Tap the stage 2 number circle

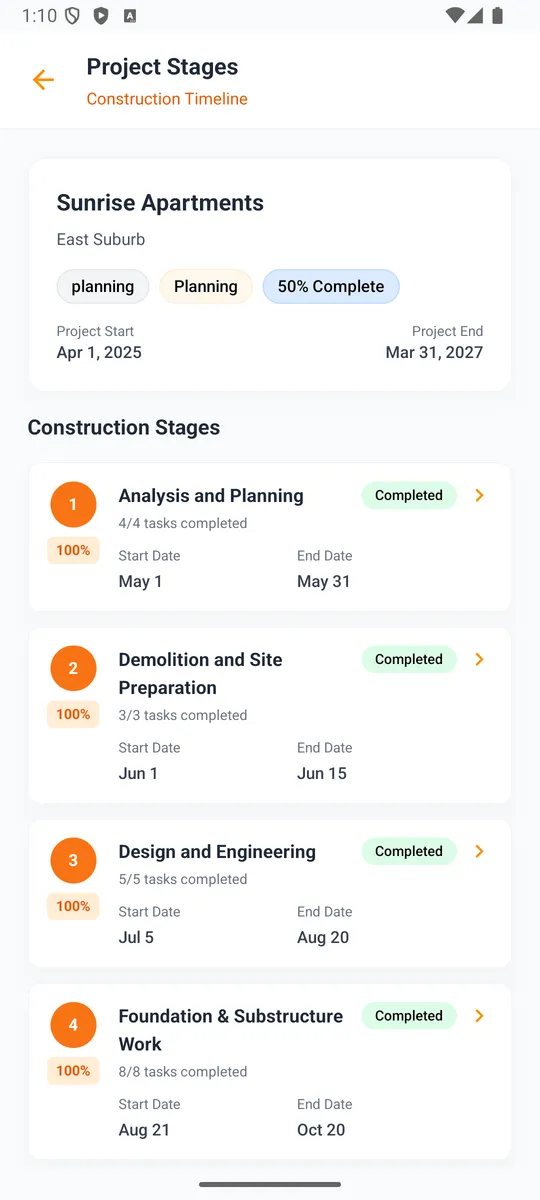[73, 669]
